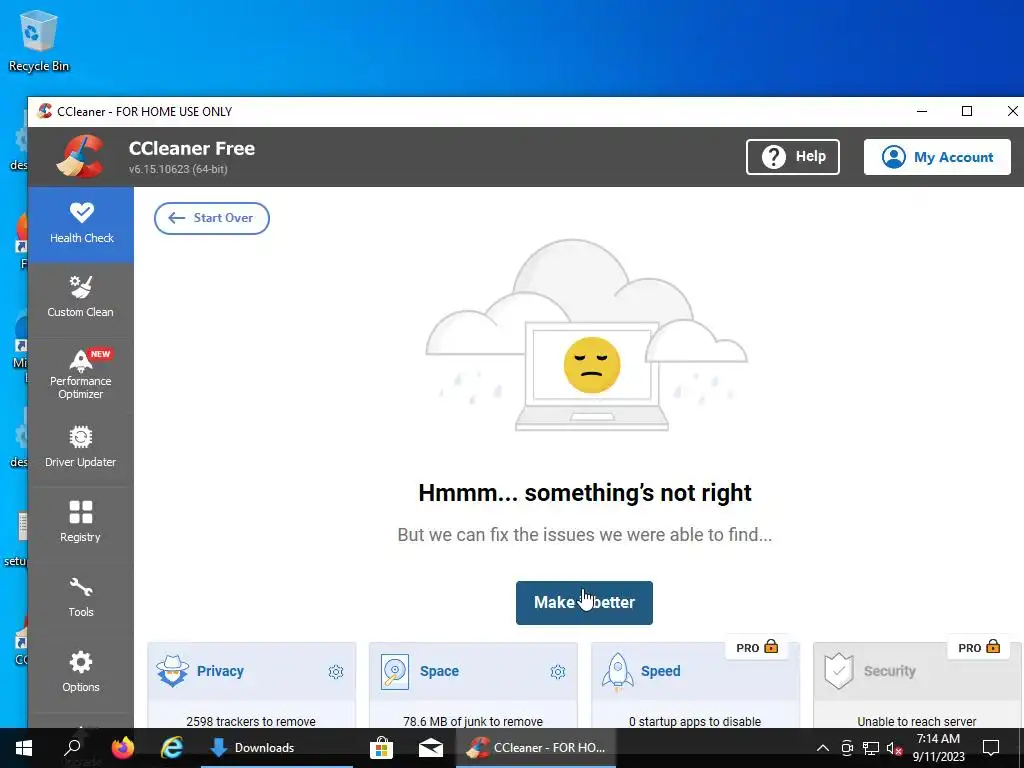
Task: Click the Space disk icon
Action: pyautogui.click(x=395, y=672)
